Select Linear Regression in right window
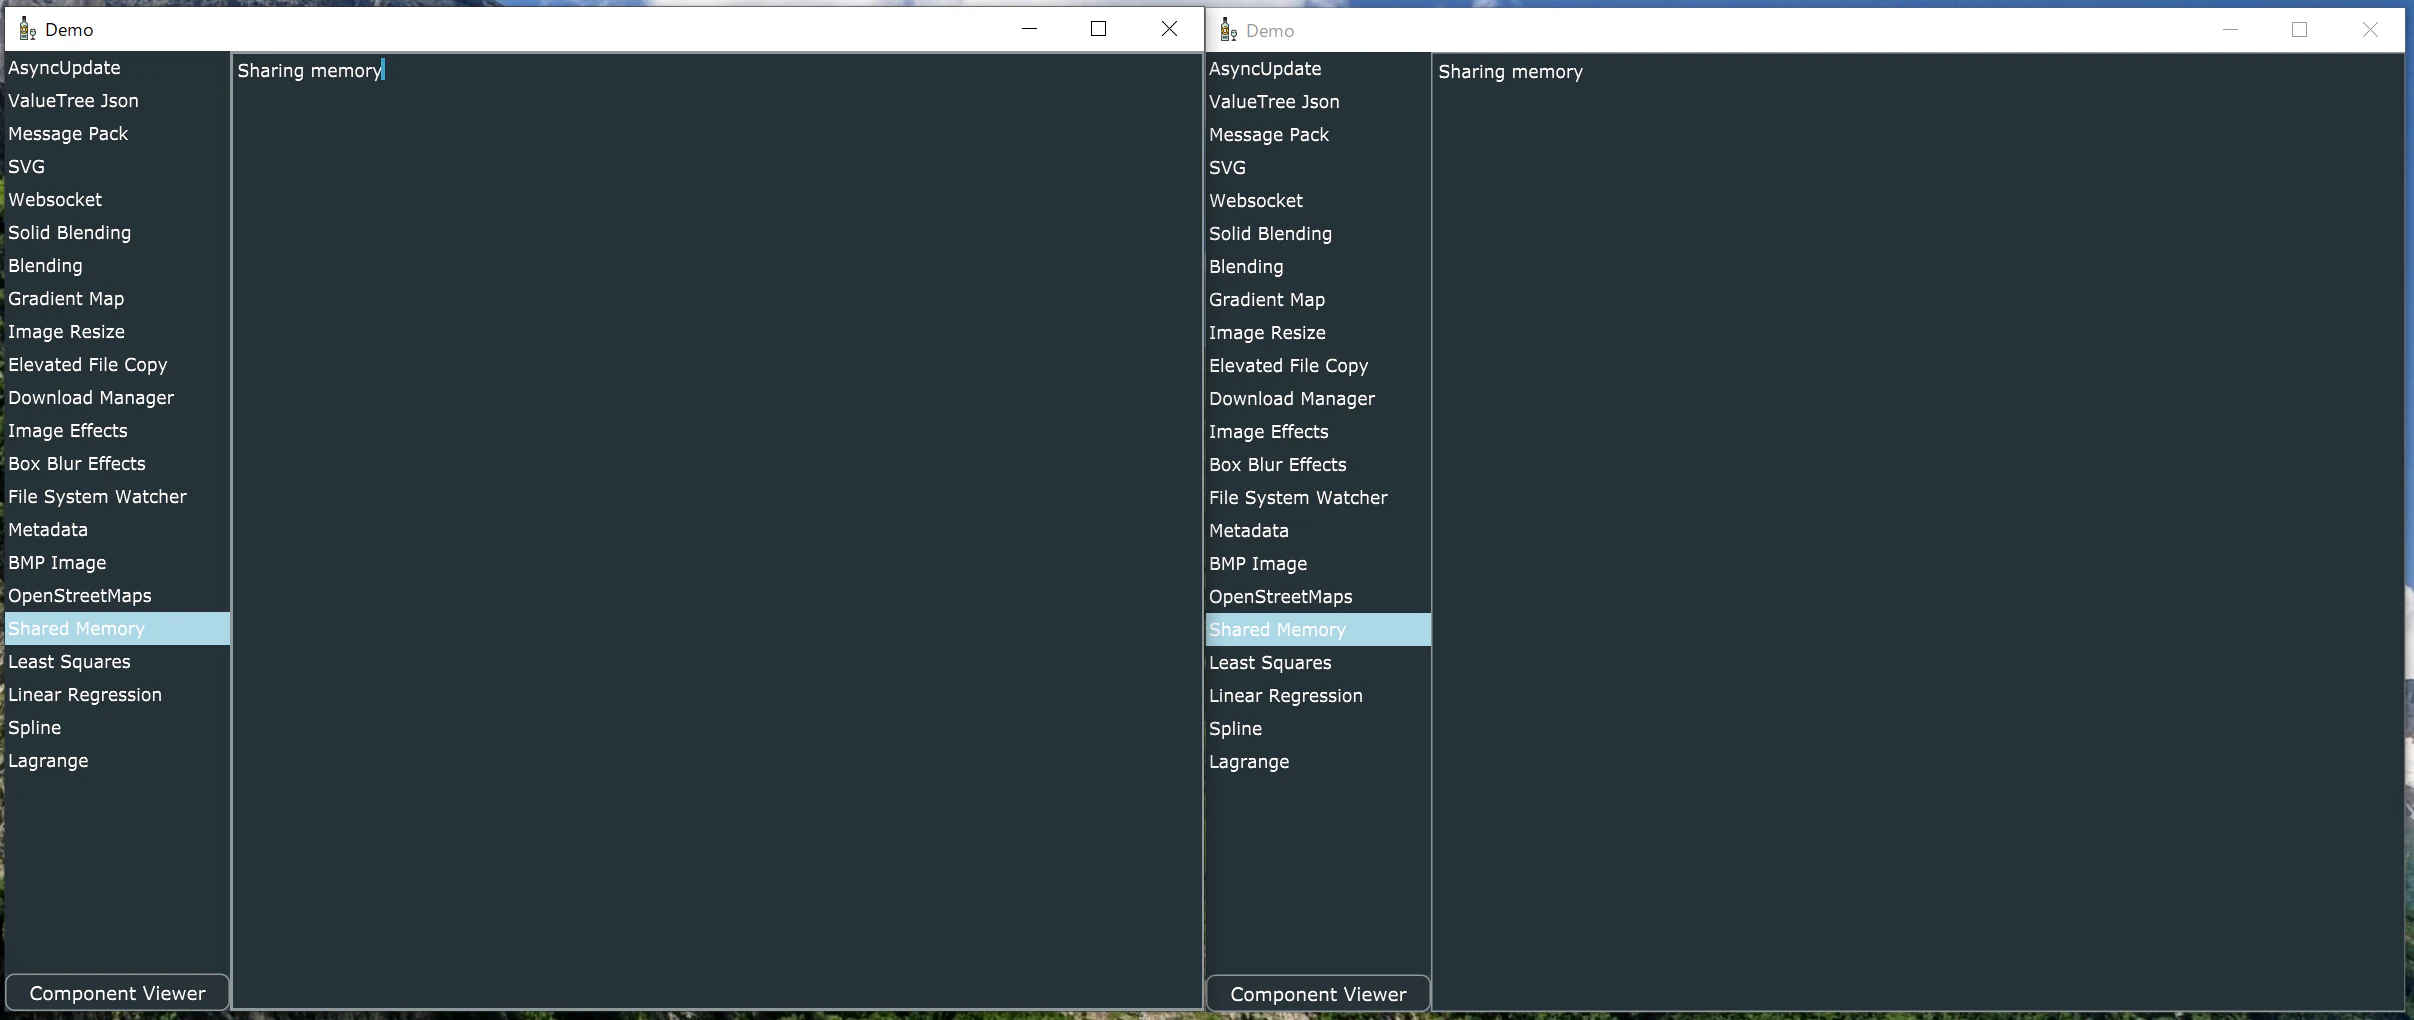The height and width of the screenshot is (1020, 2414). point(1319,696)
